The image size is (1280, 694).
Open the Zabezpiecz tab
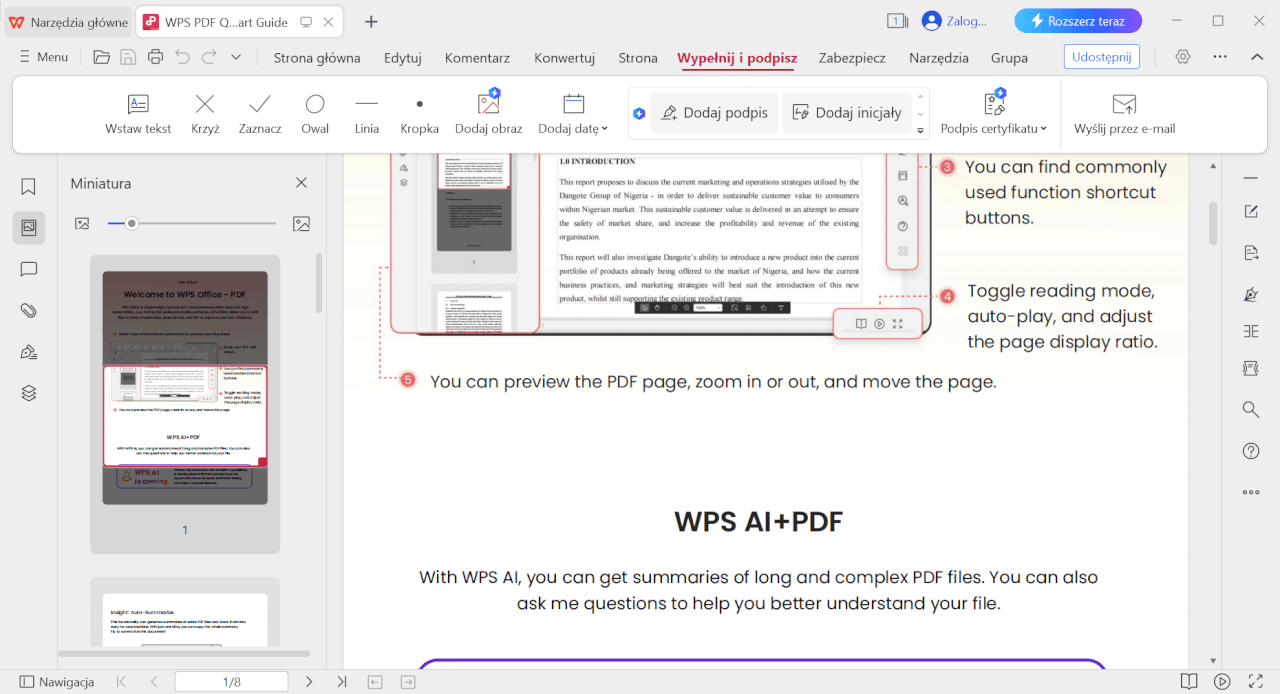tap(852, 58)
